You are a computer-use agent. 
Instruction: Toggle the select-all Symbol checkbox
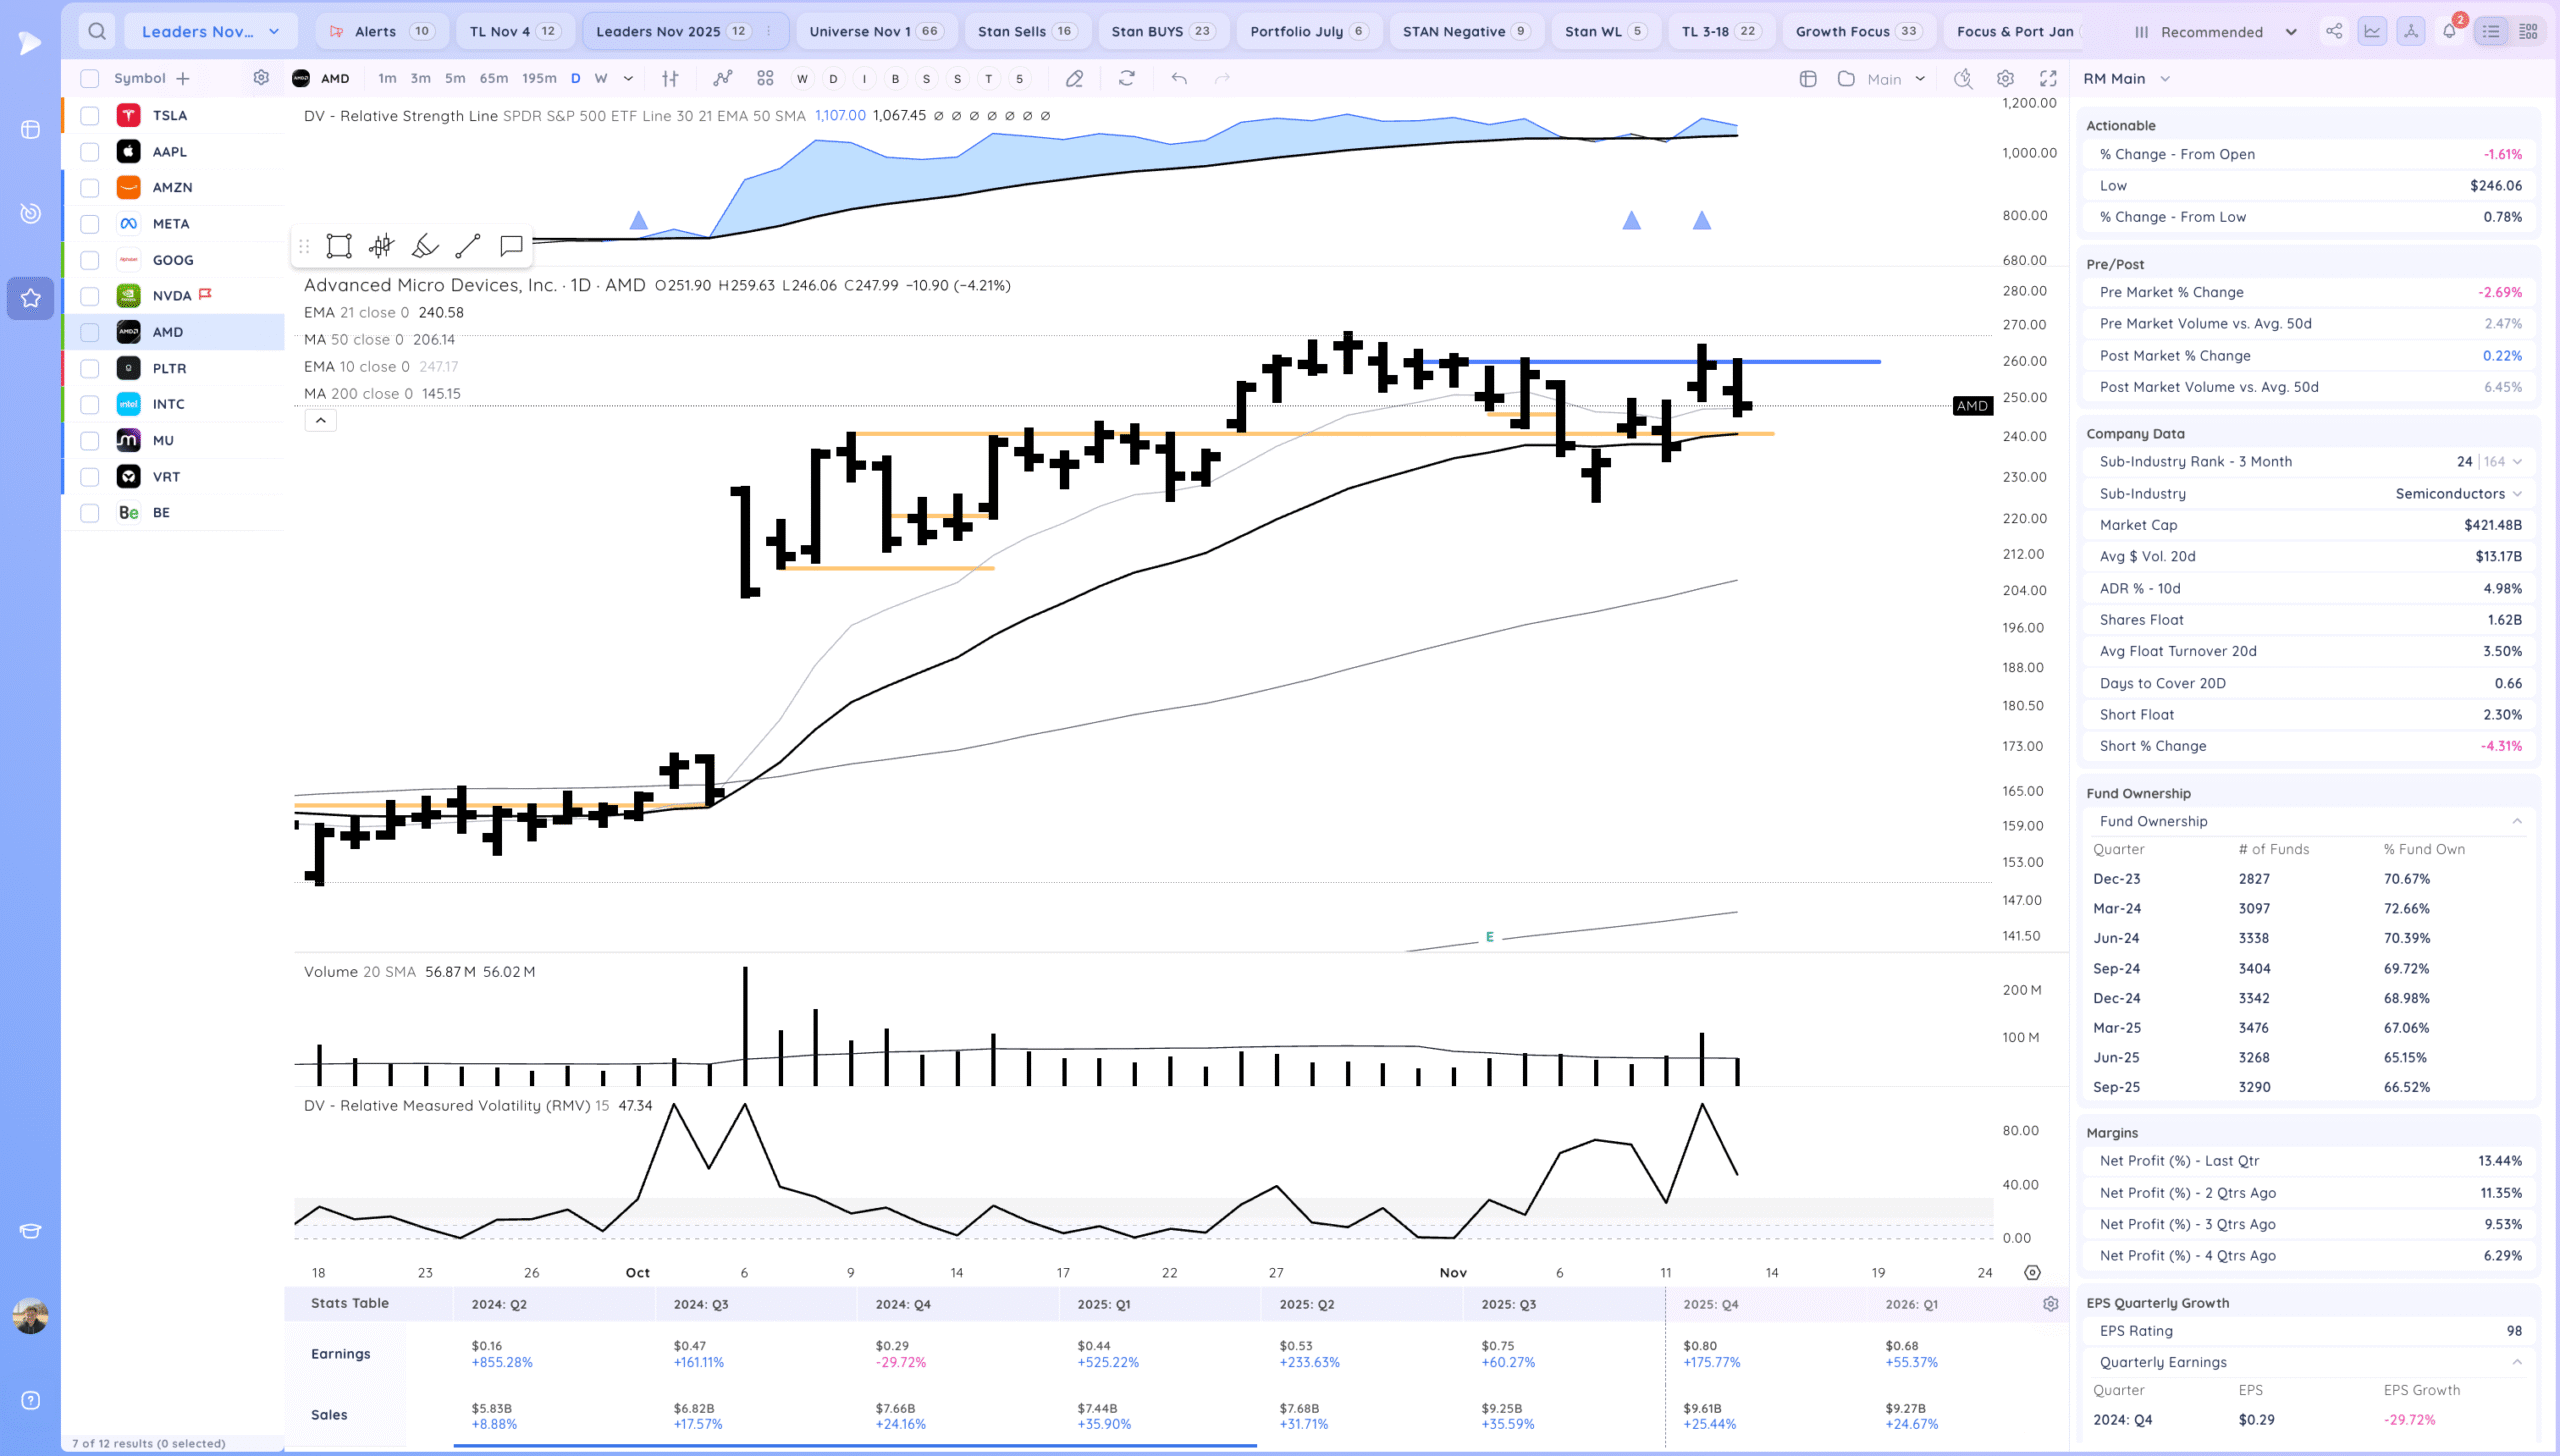90,78
